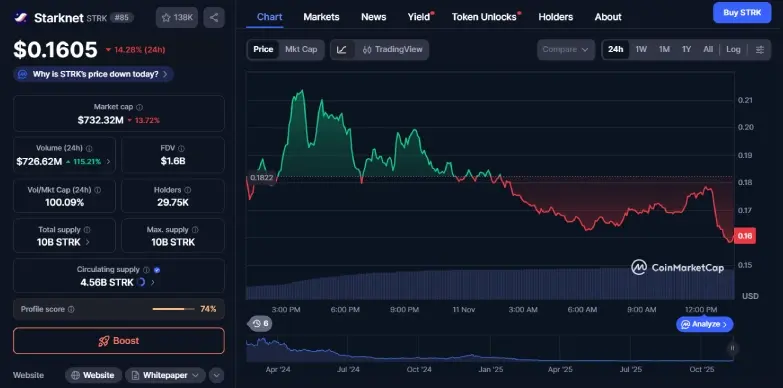Viewport: 783px width, 388px height.
Task: Select the All time range
Action: [x=708, y=49]
